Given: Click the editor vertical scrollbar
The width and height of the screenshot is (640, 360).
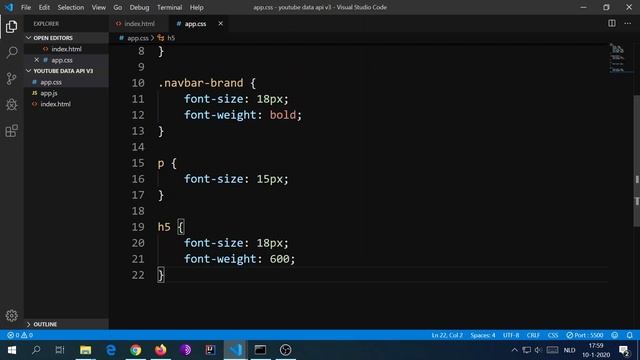Looking at the screenshot, I should [636, 161].
